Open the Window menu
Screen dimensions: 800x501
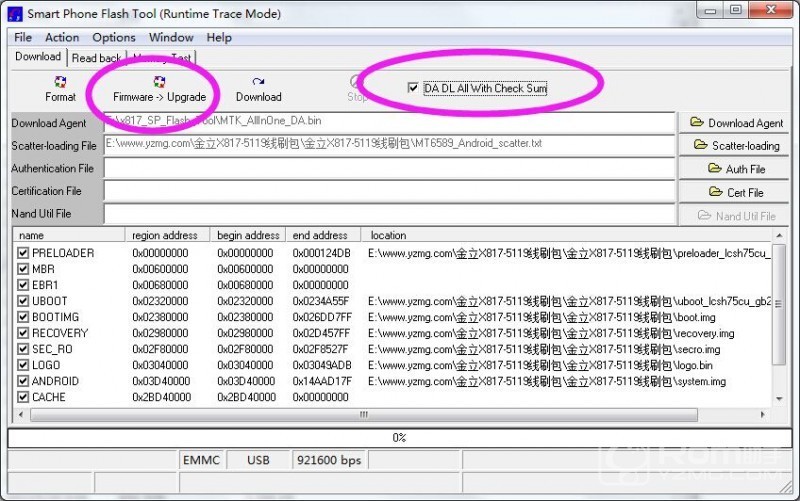tap(171, 38)
